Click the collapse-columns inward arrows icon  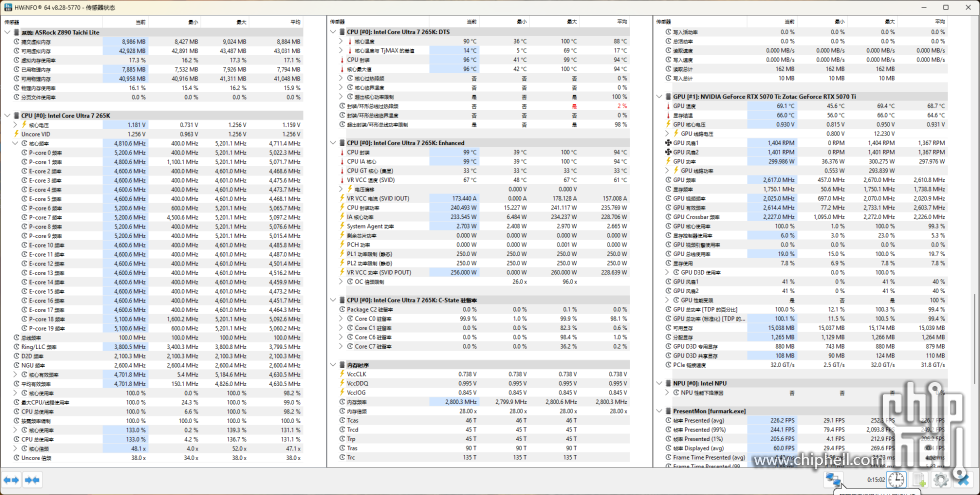point(32,479)
